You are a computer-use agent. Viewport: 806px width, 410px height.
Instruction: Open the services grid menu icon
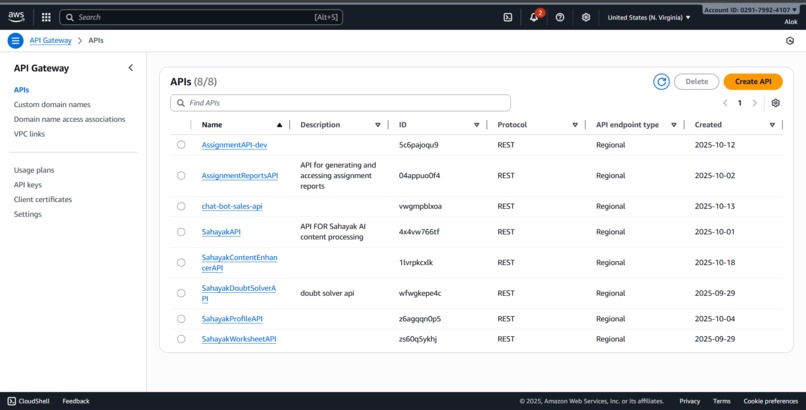point(46,17)
